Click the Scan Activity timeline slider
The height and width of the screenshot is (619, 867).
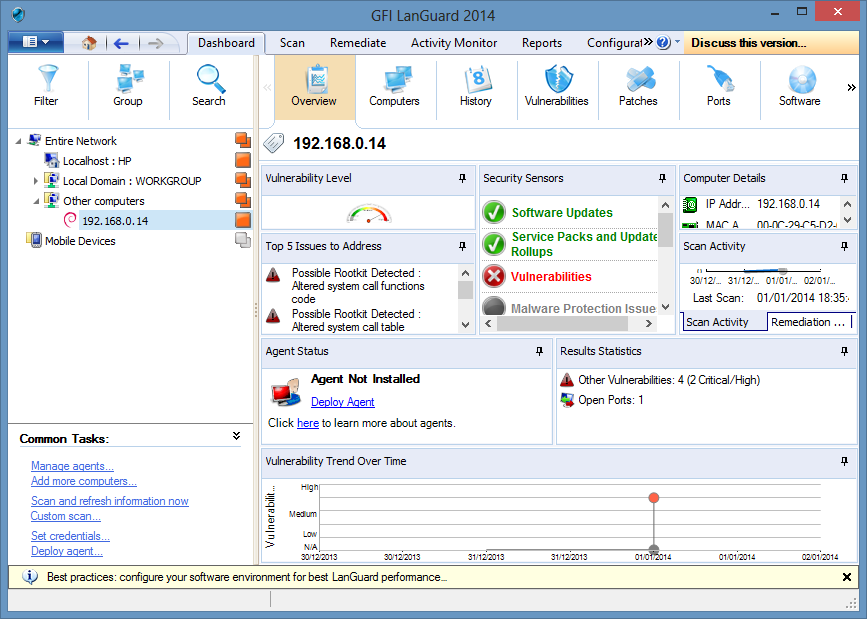coord(782,271)
